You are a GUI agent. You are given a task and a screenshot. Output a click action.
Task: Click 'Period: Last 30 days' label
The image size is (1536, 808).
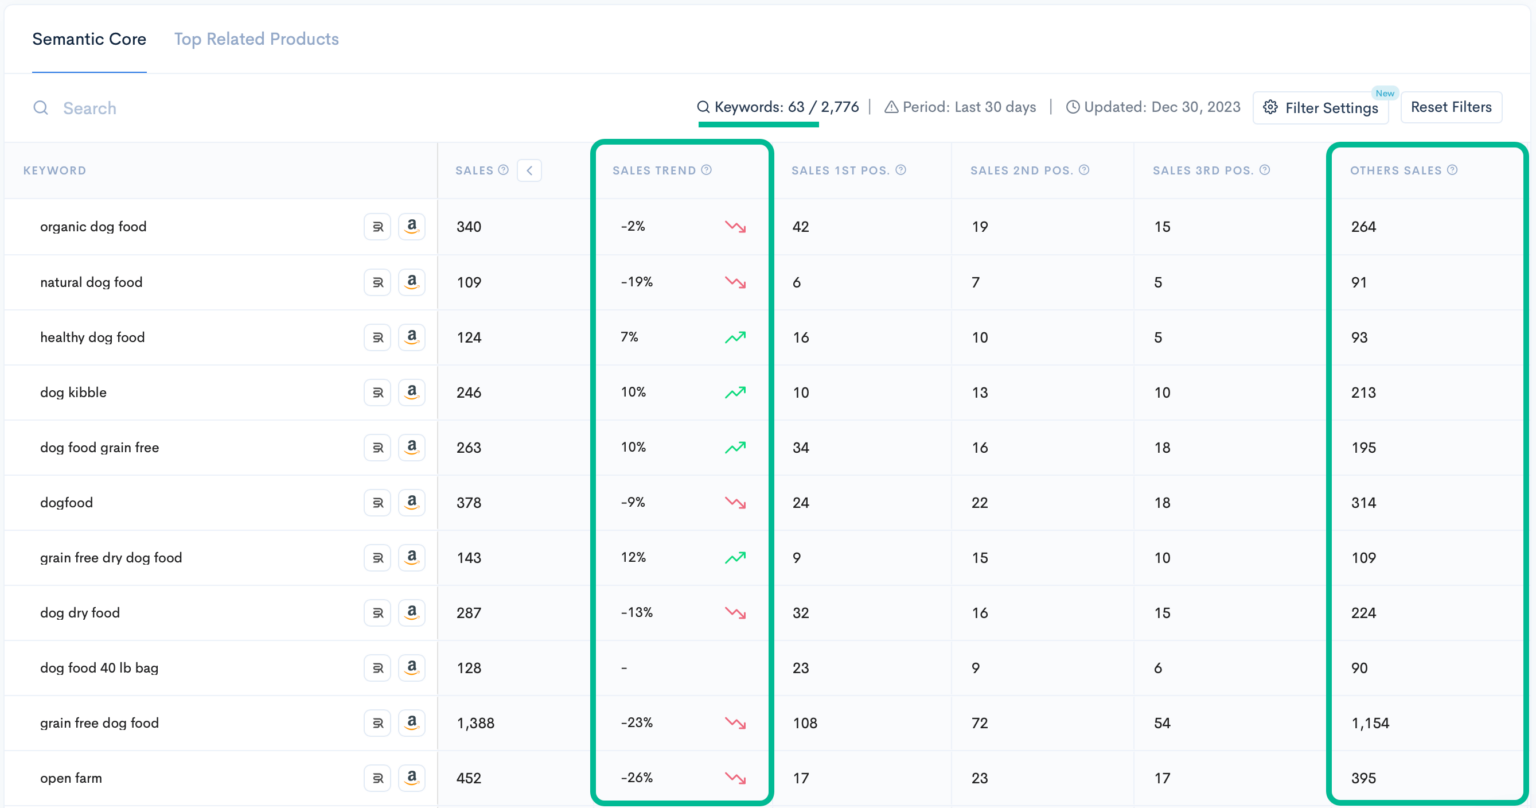[x=960, y=107]
